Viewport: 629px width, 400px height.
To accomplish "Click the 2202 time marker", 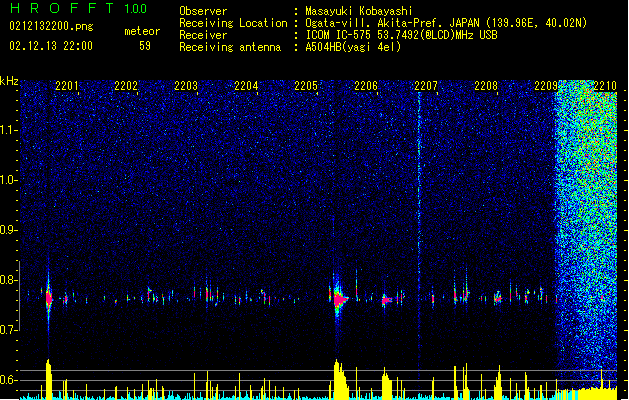I will (126, 86).
